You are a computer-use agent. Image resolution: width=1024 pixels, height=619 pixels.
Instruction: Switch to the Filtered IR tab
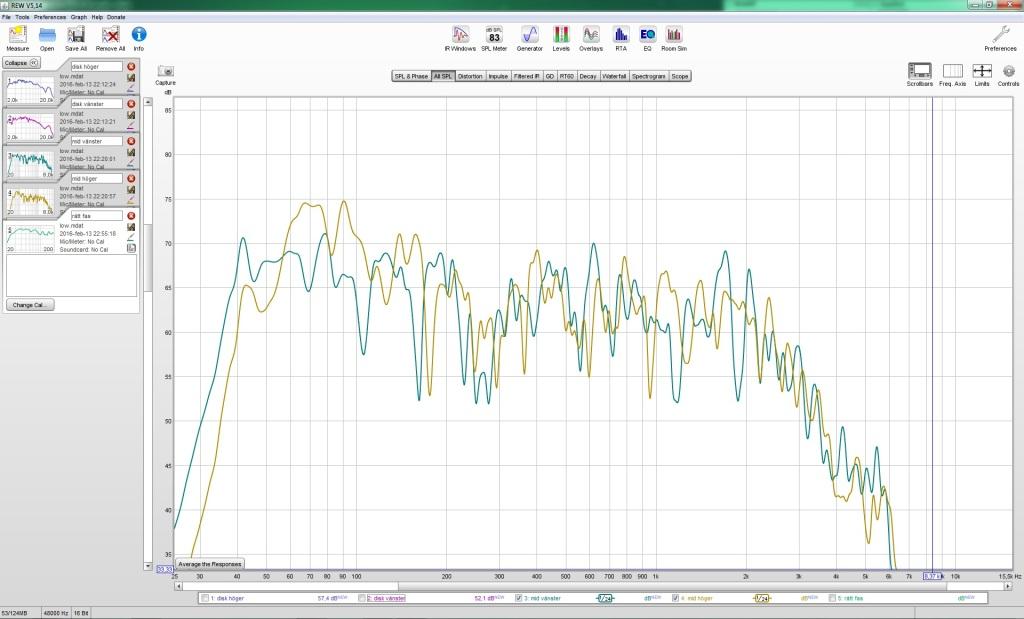526,76
